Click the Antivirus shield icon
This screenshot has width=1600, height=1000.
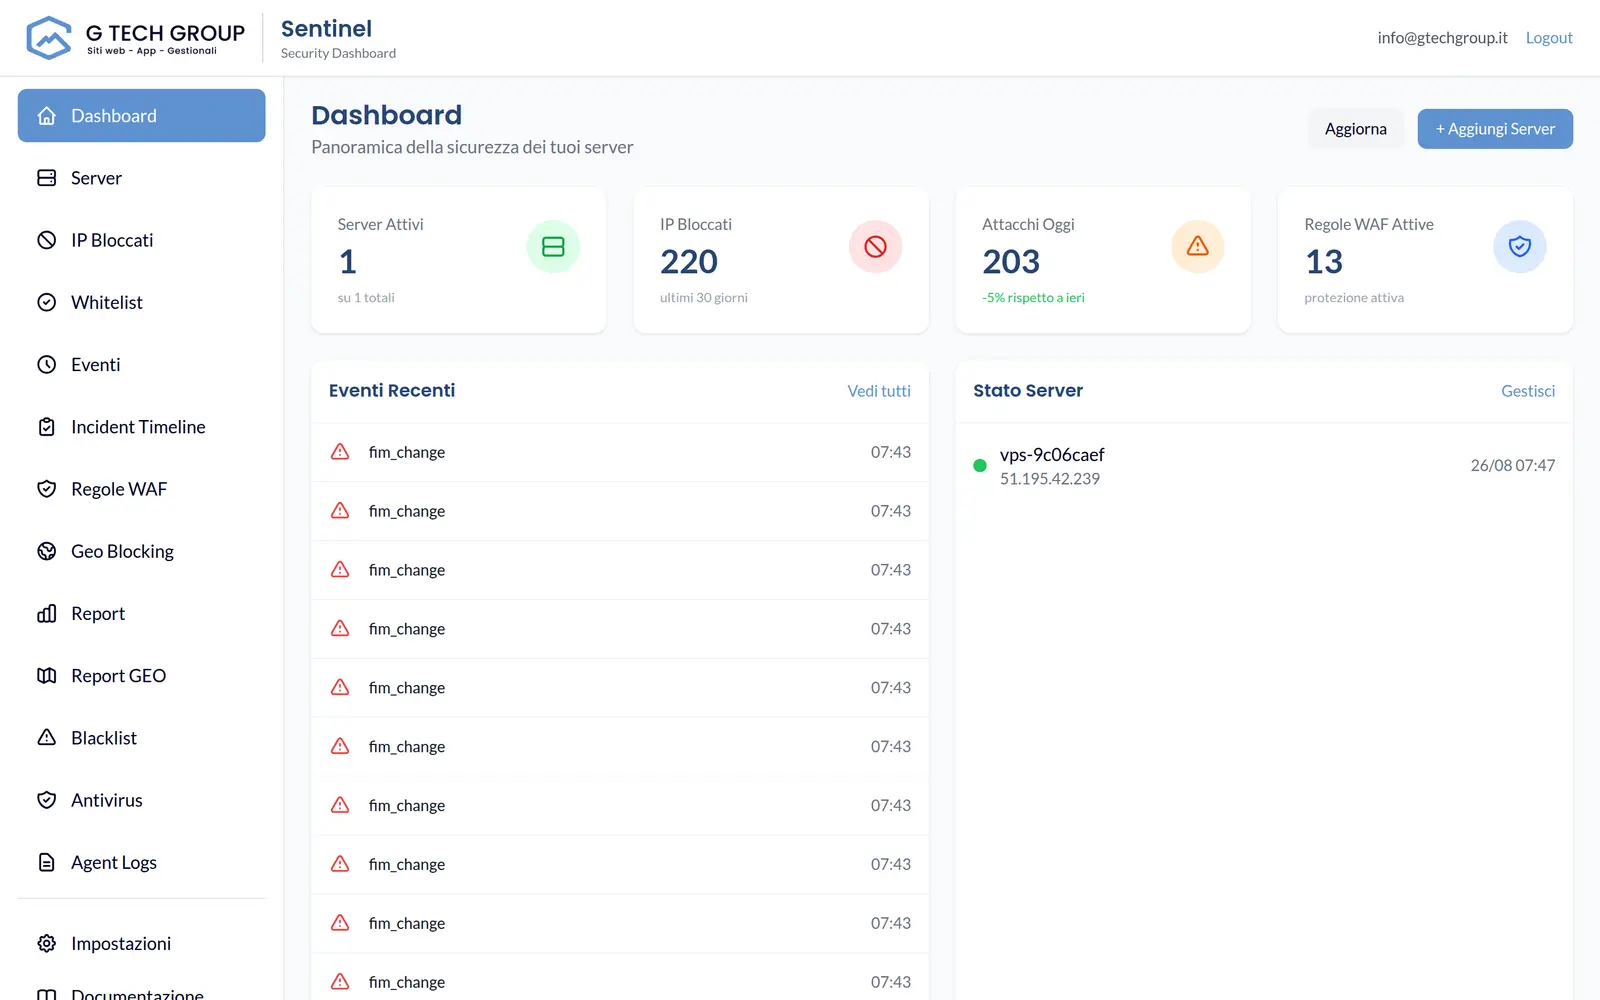click(x=47, y=800)
